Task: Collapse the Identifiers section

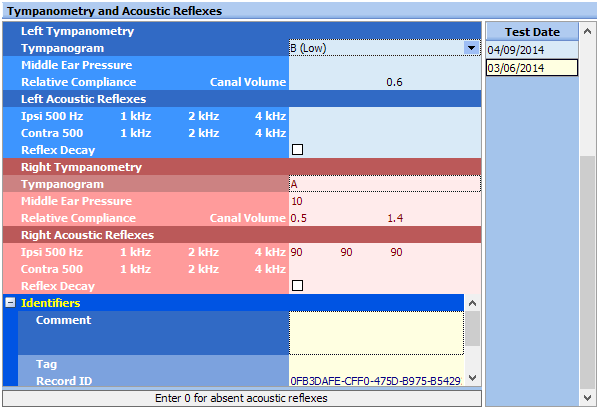Action: (x=10, y=303)
